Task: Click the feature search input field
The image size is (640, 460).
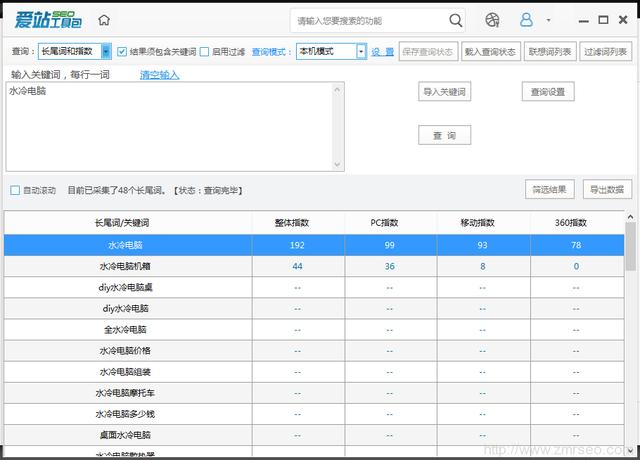Action: click(368, 20)
